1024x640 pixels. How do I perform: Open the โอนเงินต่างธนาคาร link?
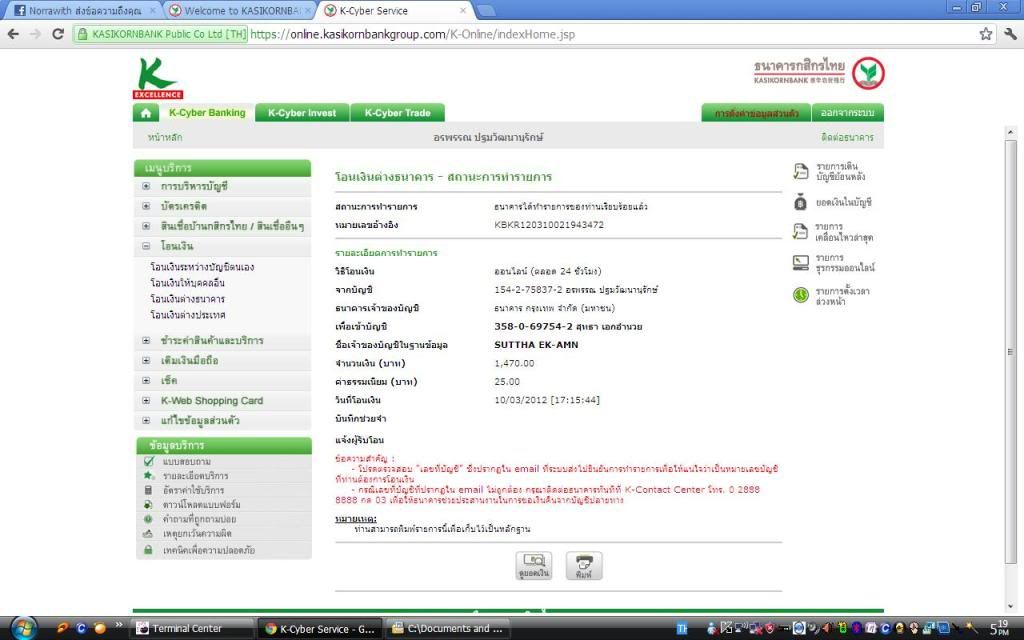[x=188, y=299]
